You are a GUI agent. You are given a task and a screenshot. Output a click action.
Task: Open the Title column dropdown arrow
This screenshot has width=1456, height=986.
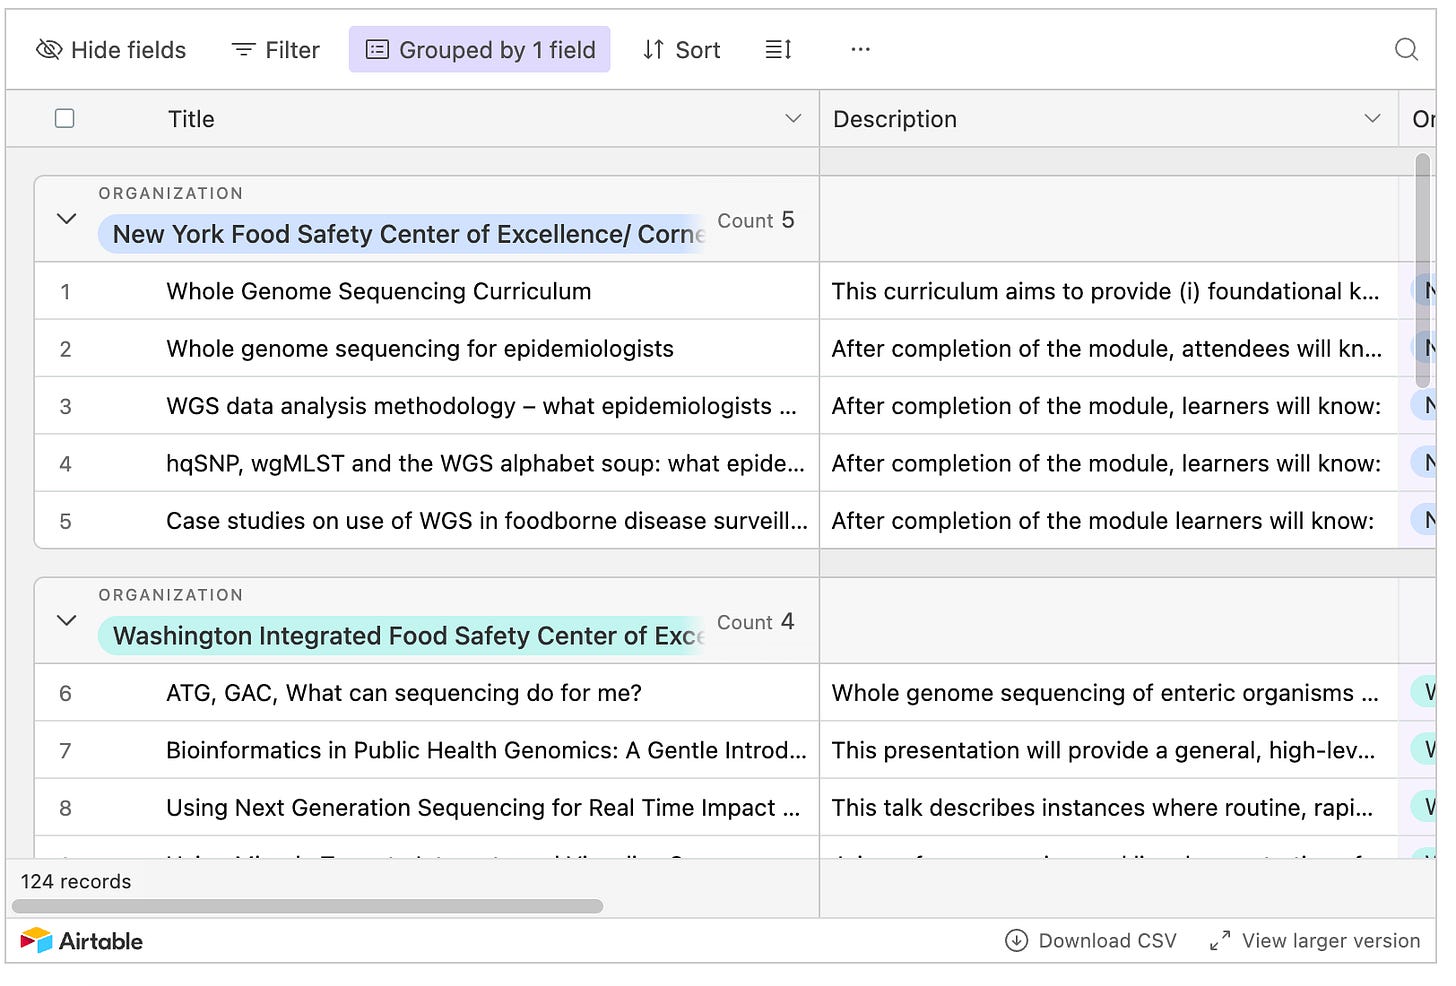point(793,118)
